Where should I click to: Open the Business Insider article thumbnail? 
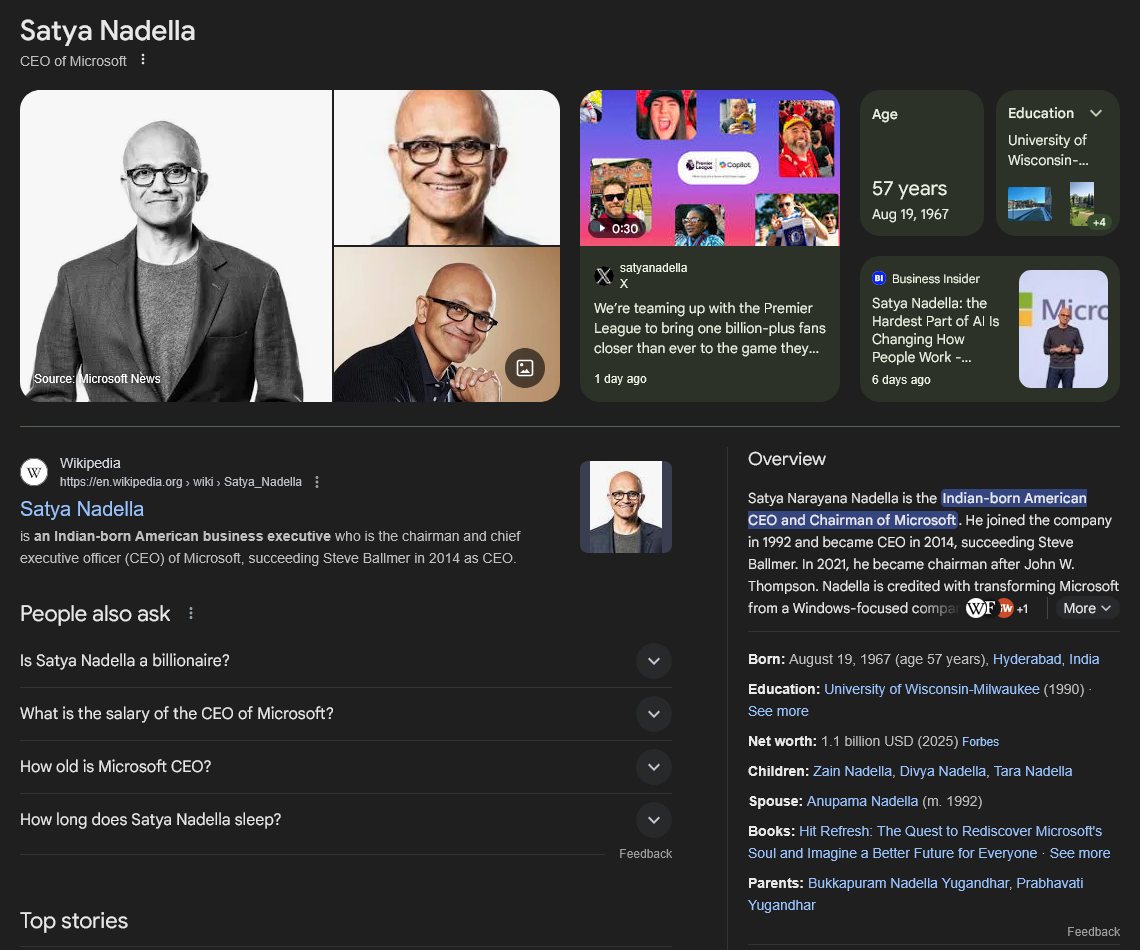[1063, 329]
